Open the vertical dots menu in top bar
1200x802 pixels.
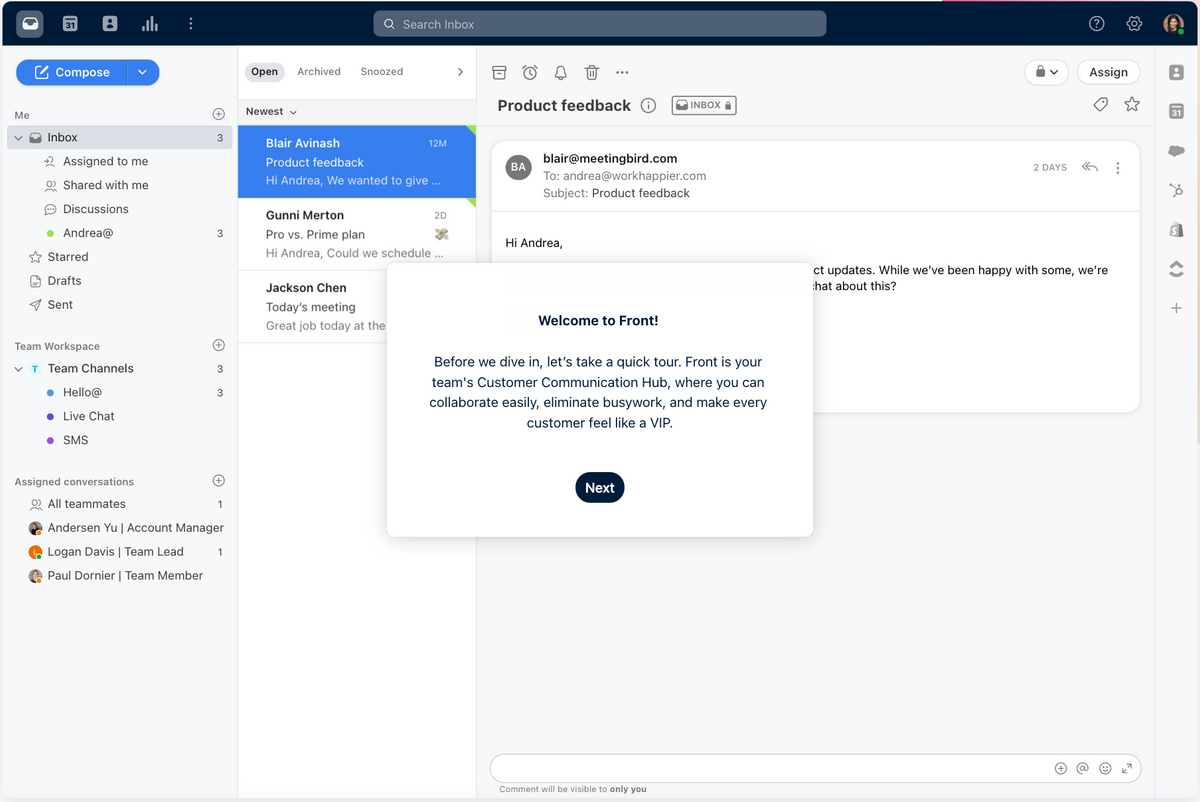(190, 24)
